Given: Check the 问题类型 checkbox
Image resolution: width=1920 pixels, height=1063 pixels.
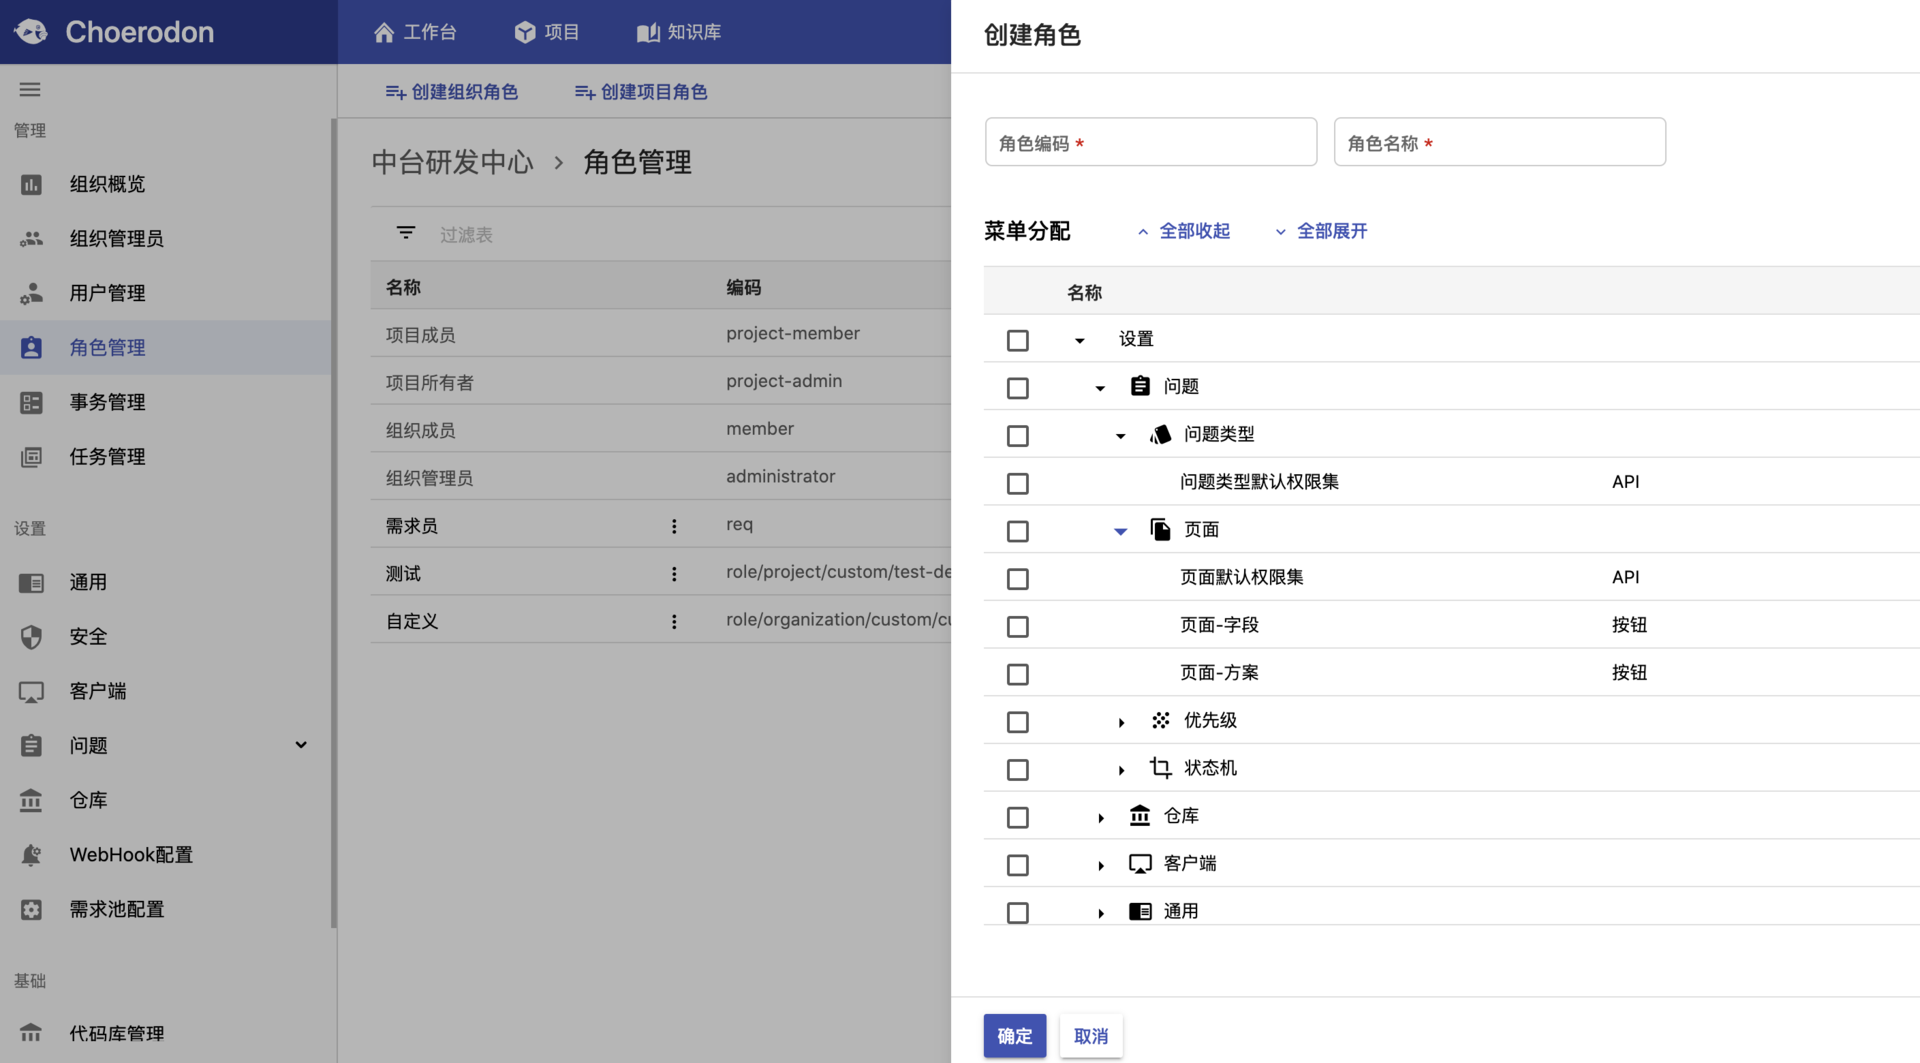Looking at the screenshot, I should pos(1017,436).
